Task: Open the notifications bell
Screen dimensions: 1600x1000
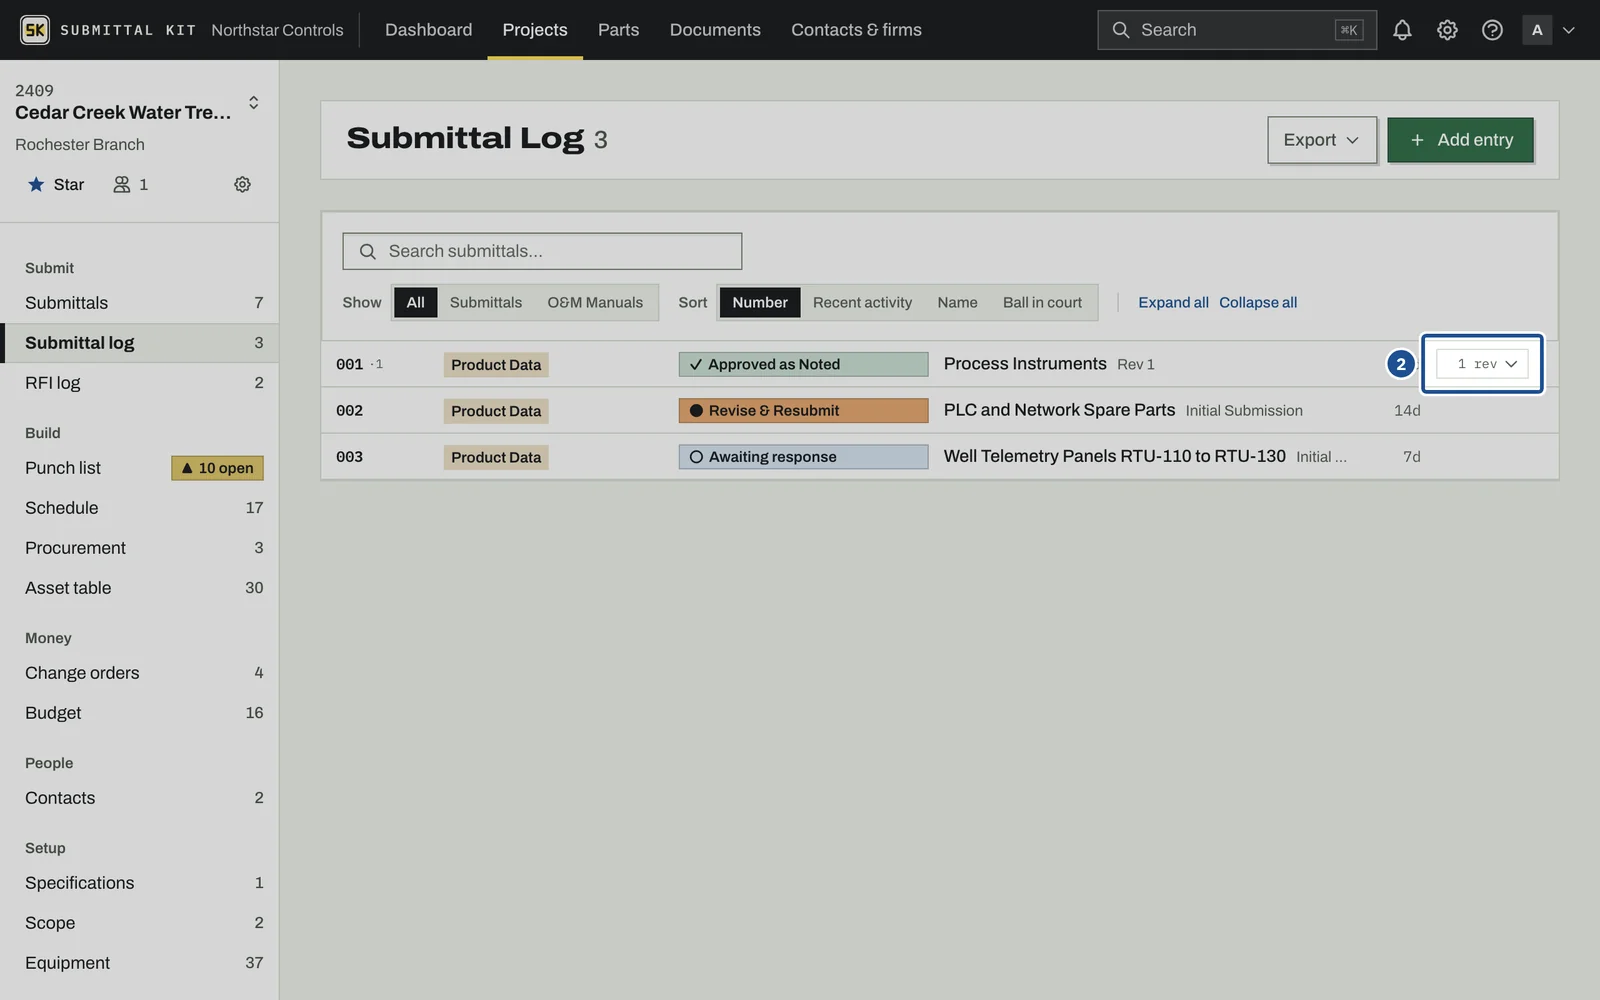Action: 1402,30
